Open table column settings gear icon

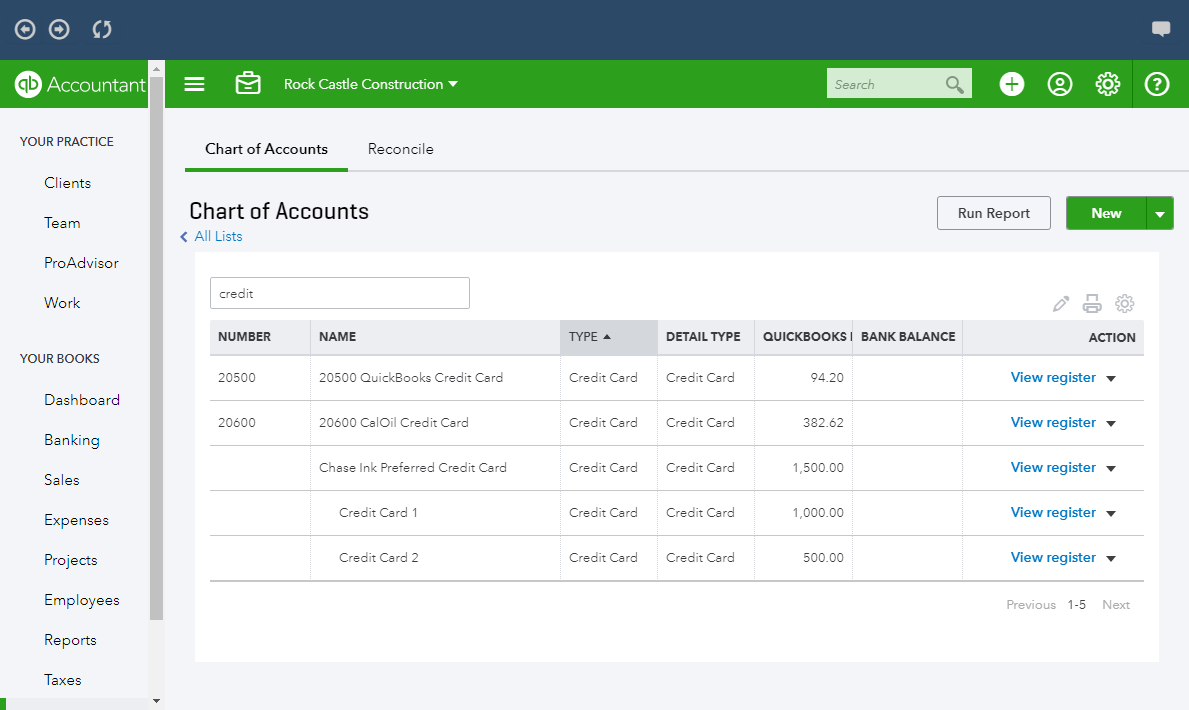pos(1125,303)
